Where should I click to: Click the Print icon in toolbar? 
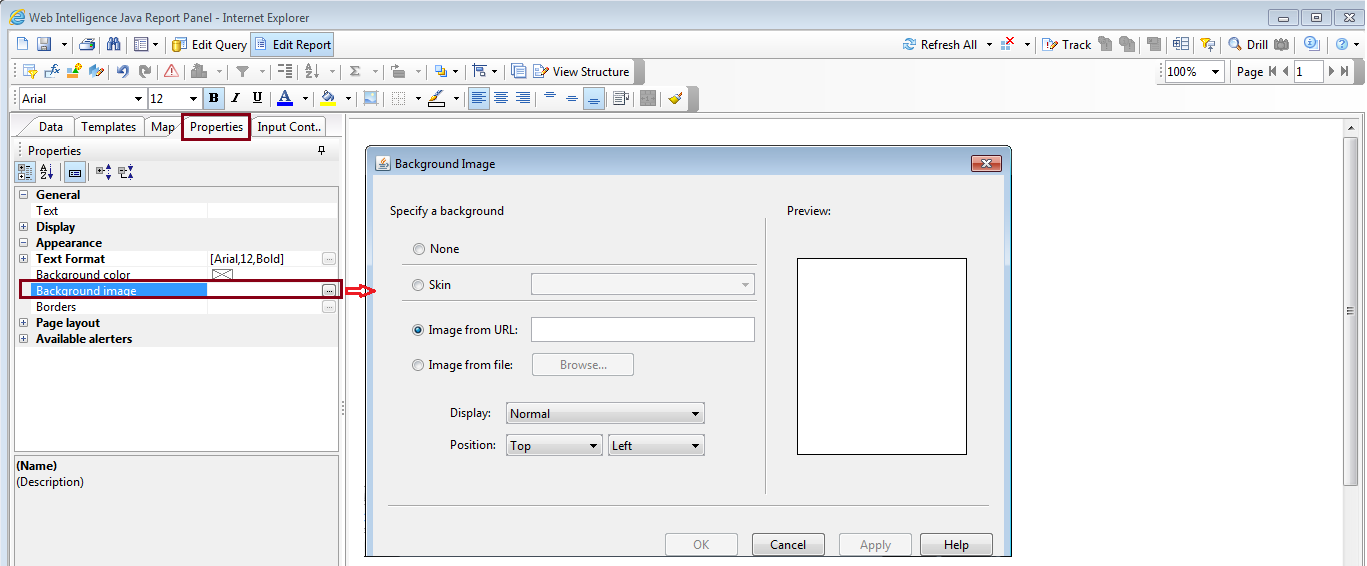point(87,45)
